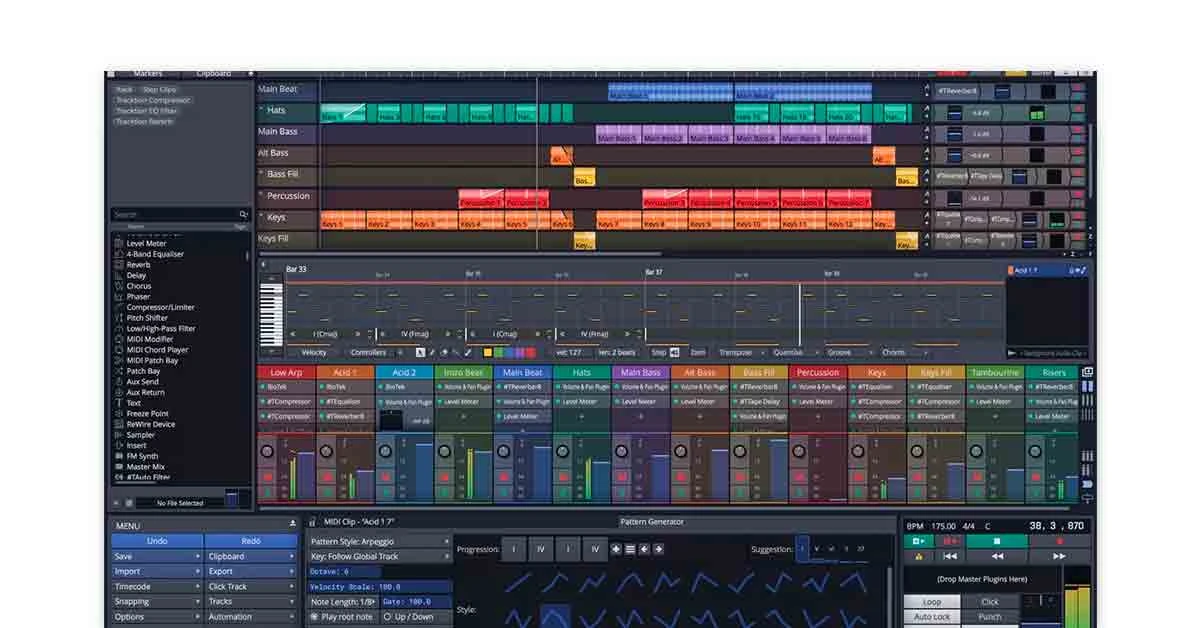Open the Pattern Style: Arpeggio dropdown
The height and width of the screenshot is (628, 1200).
point(353,539)
